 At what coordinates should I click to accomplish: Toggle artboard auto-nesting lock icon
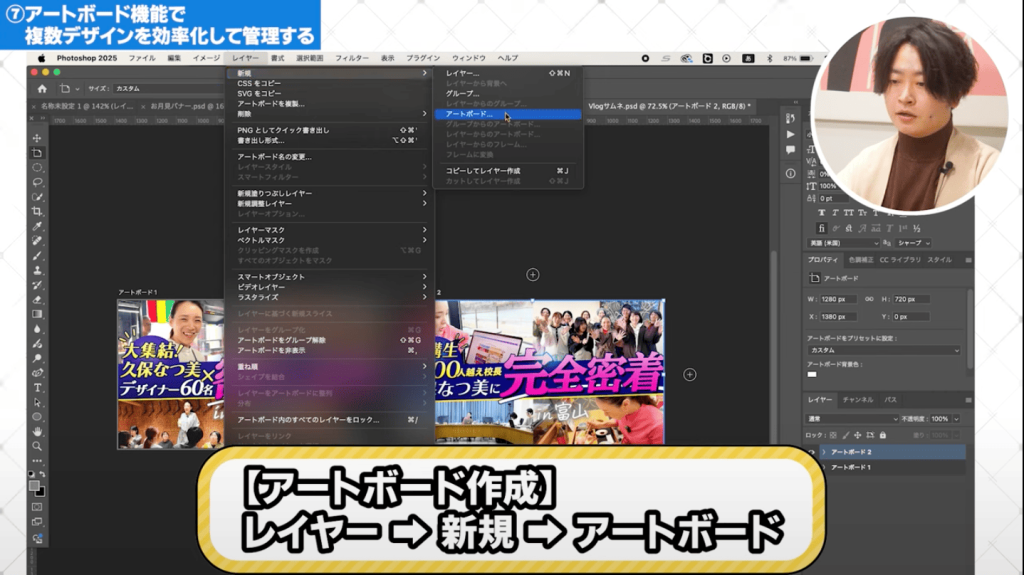(x=870, y=435)
